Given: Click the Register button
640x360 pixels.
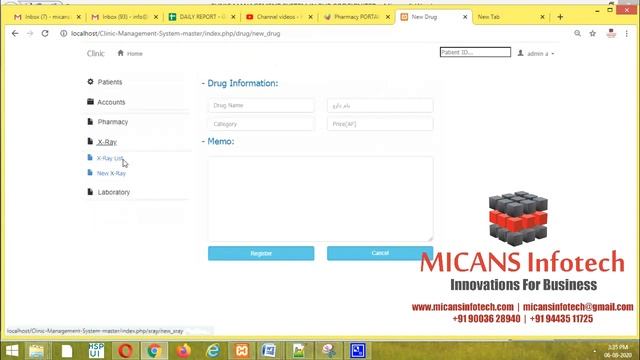Looking at the screenshot, I should coord(261,253).
